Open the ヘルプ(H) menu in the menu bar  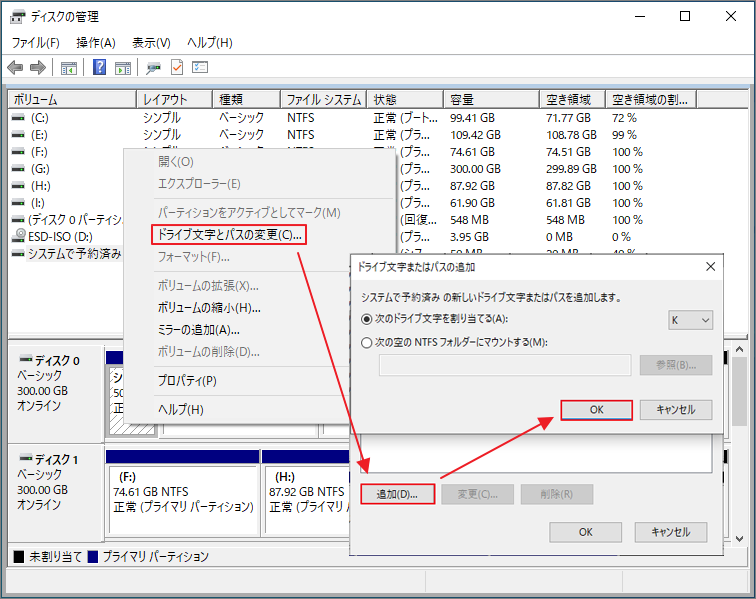coord(210,43)
